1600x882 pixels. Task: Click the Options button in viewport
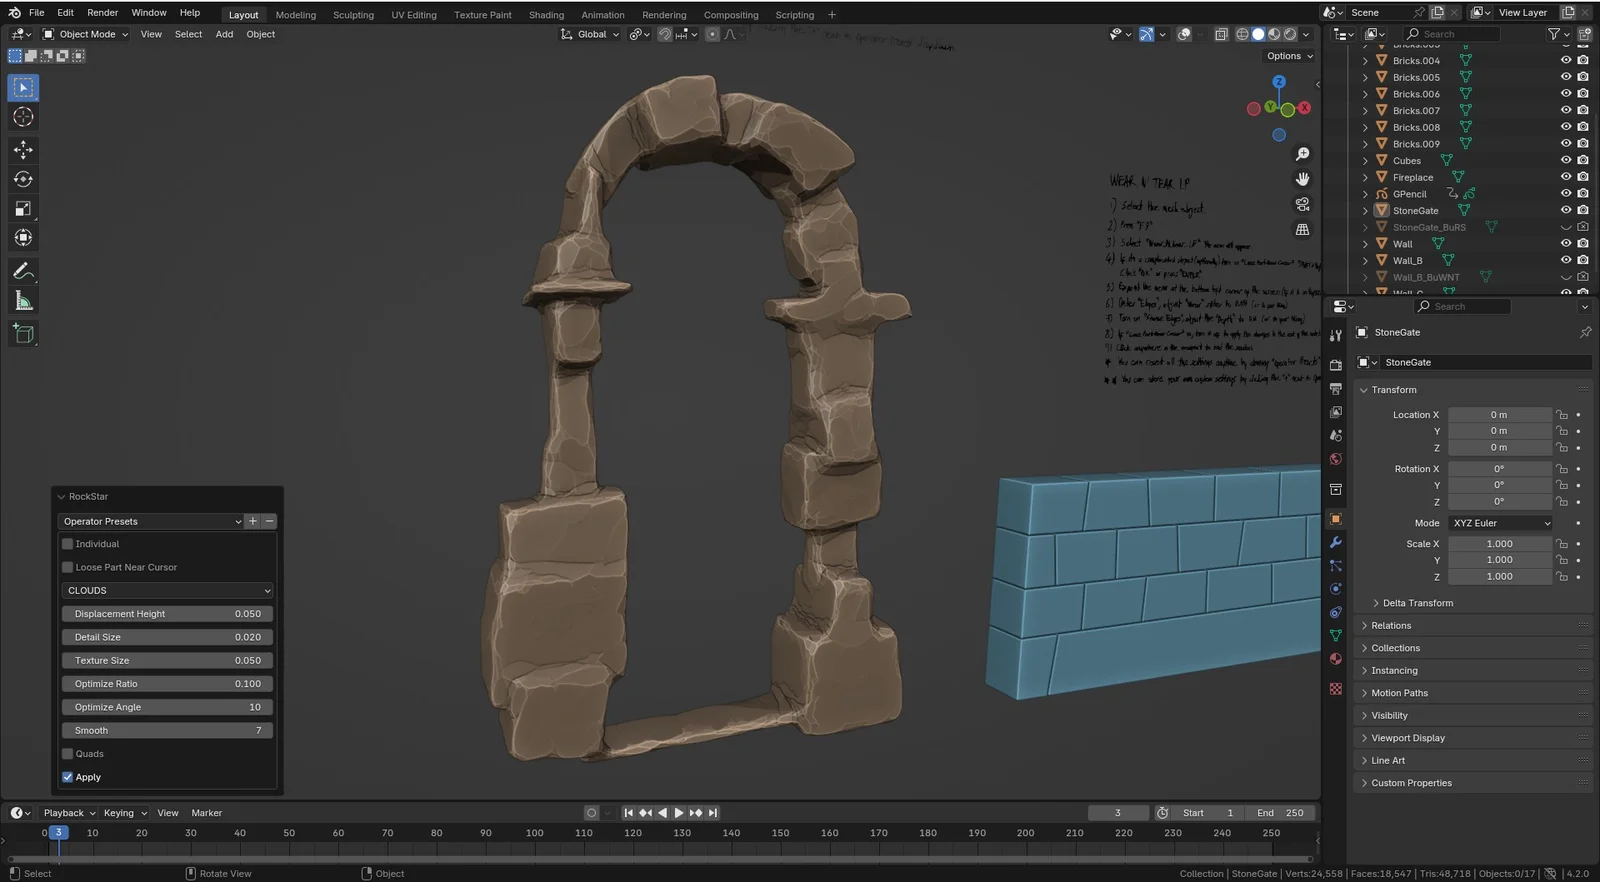(x=1289, y=56)
